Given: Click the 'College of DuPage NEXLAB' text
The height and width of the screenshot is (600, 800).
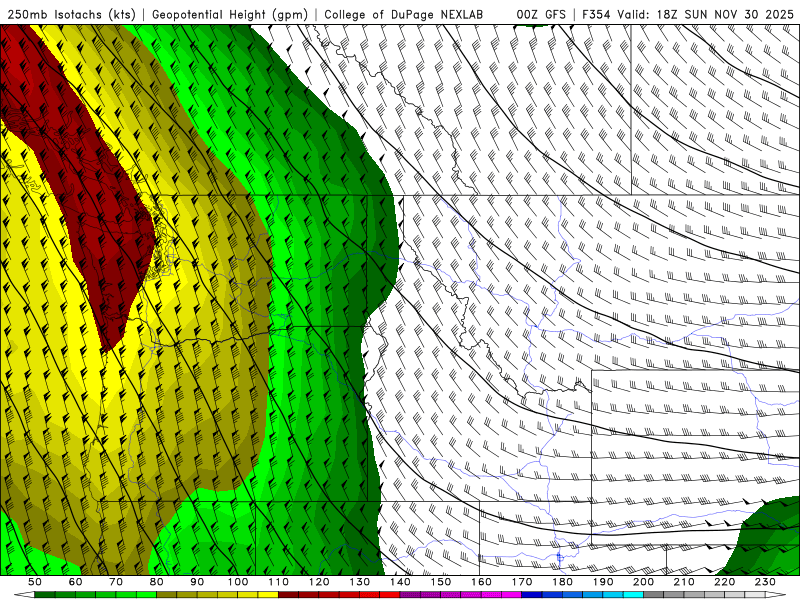Looking at the screenshot, I should [x=403, y=14].
